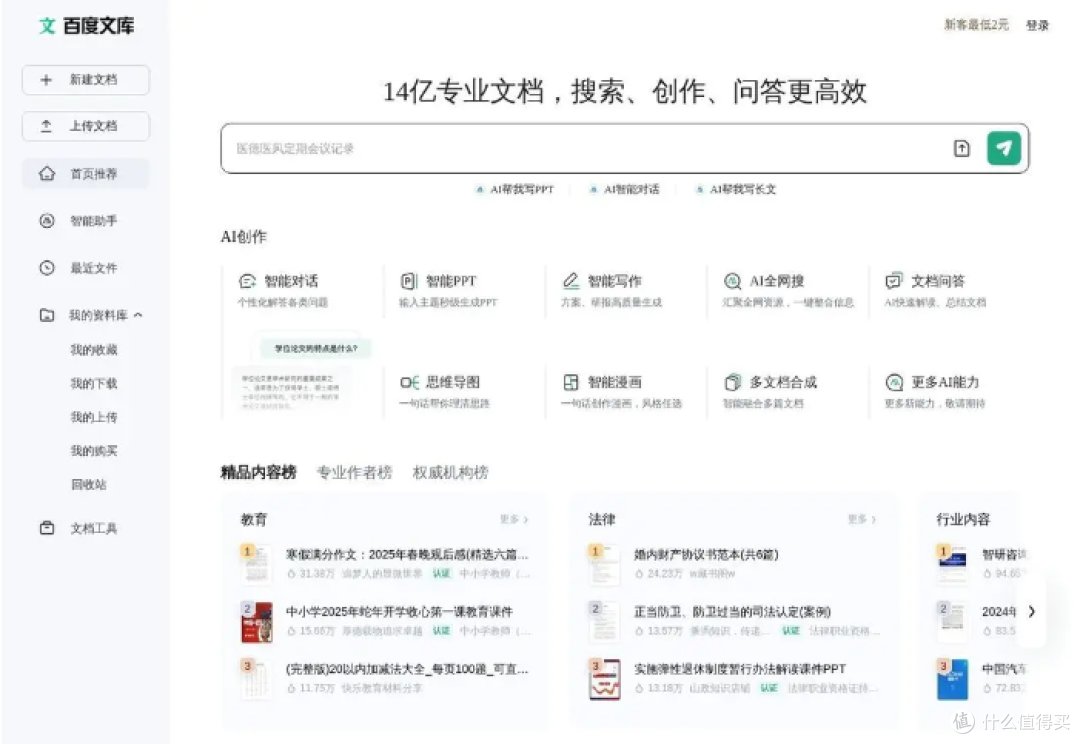Click the 上传文档 button
Image resolution: width=1080 pixels, height=744 pixels.
(85, 126)
